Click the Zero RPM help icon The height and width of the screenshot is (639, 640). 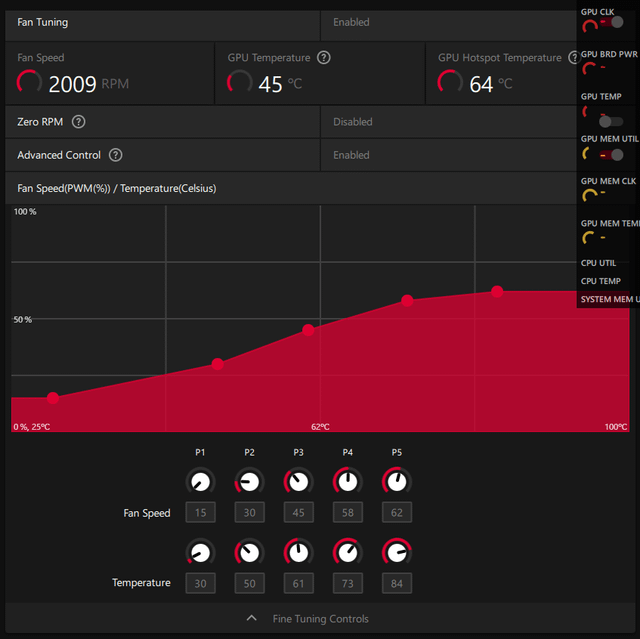click(x=78, y=122)
